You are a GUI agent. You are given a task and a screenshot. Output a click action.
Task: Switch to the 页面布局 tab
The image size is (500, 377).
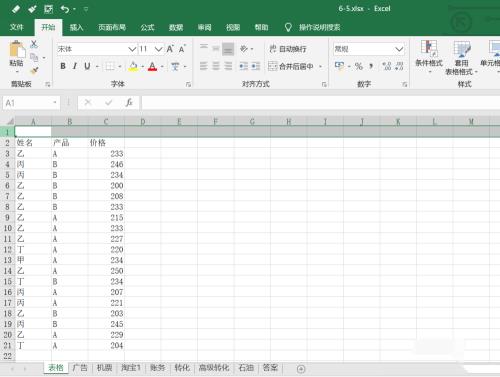click(112, 27)
